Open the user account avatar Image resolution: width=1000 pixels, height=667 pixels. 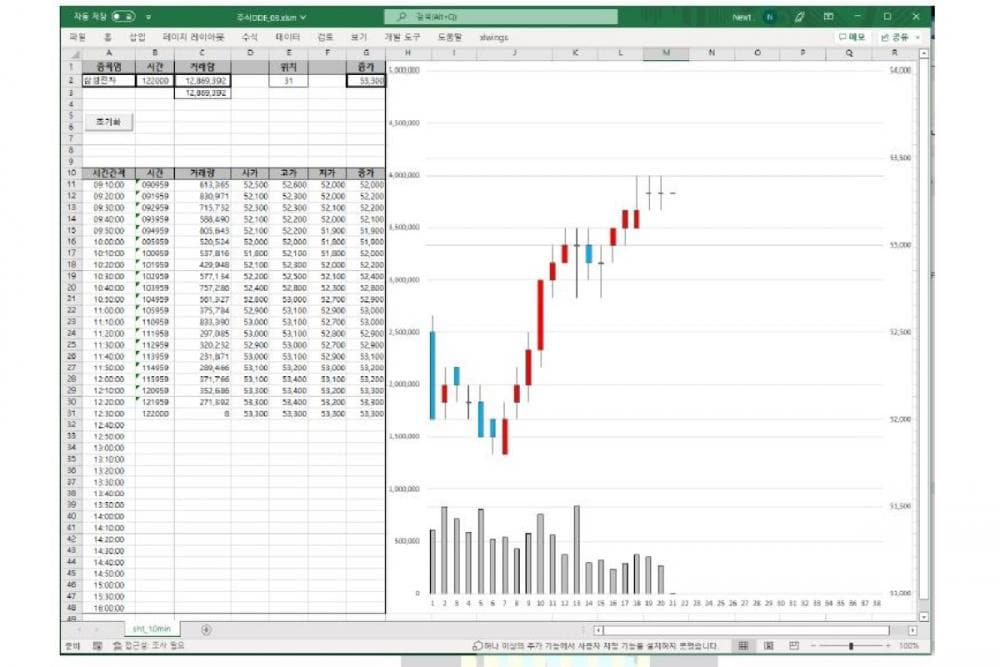pyautogui.click(x=770, y=17)
